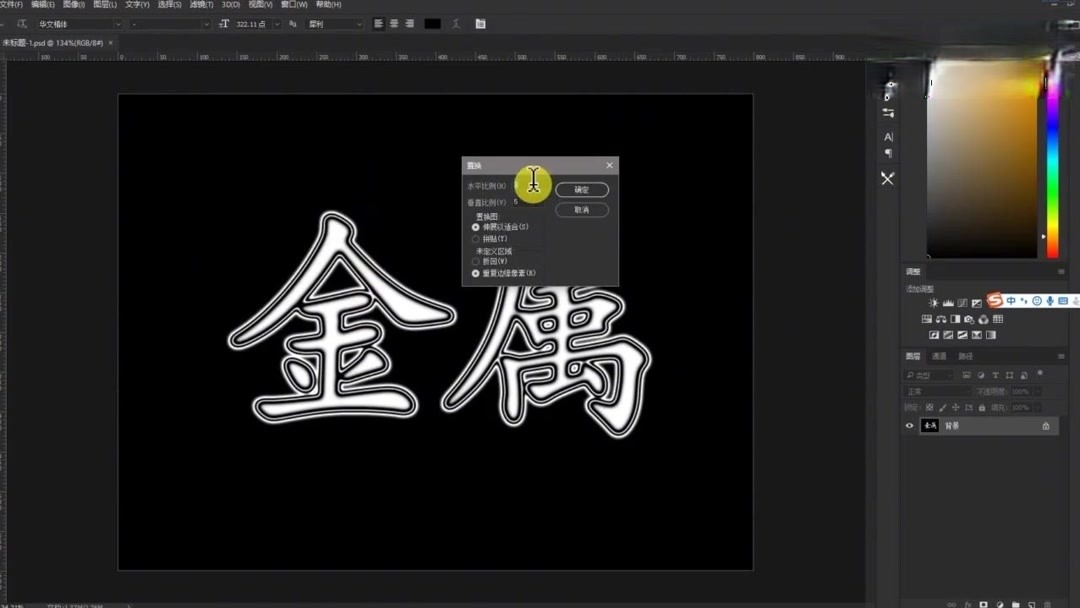Select the 折回(W) radio button
The width and height of the screenshot is (1080, 608).
point(475,261)
